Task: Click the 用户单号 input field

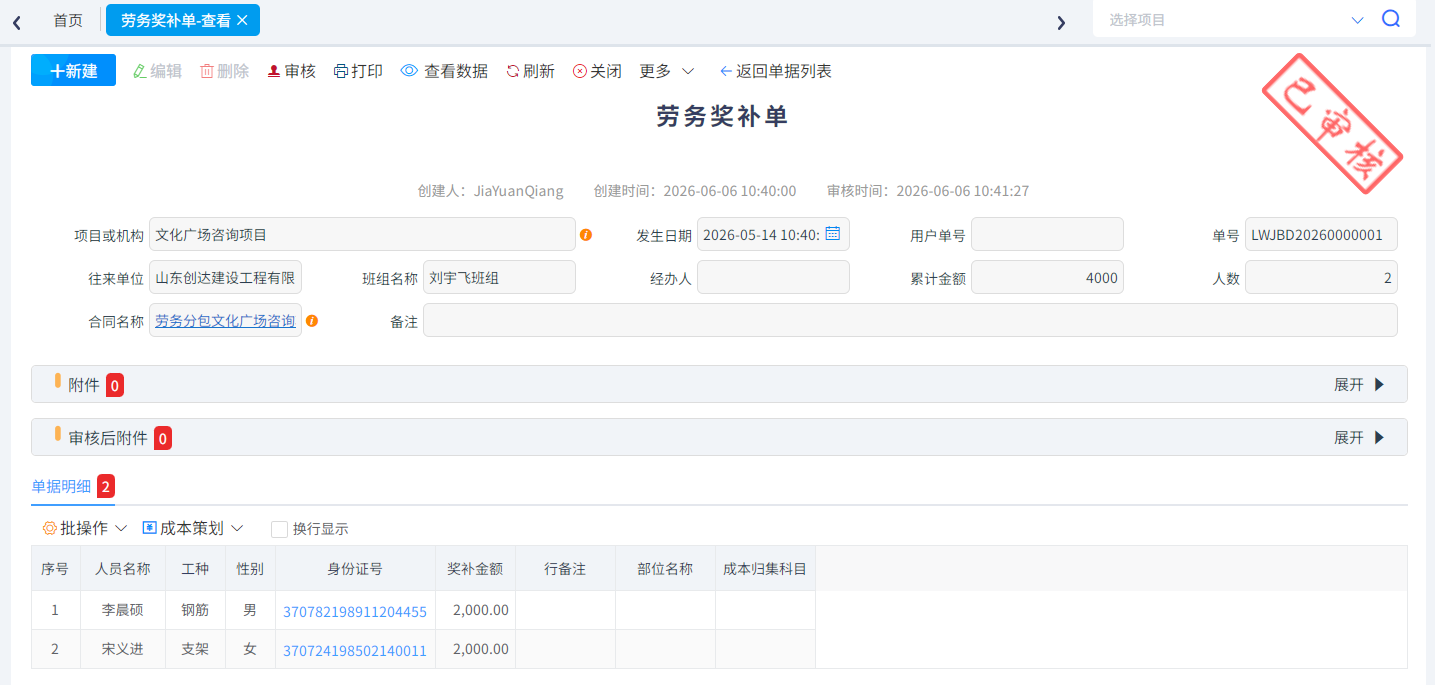Action: [x=1047, y=234]
